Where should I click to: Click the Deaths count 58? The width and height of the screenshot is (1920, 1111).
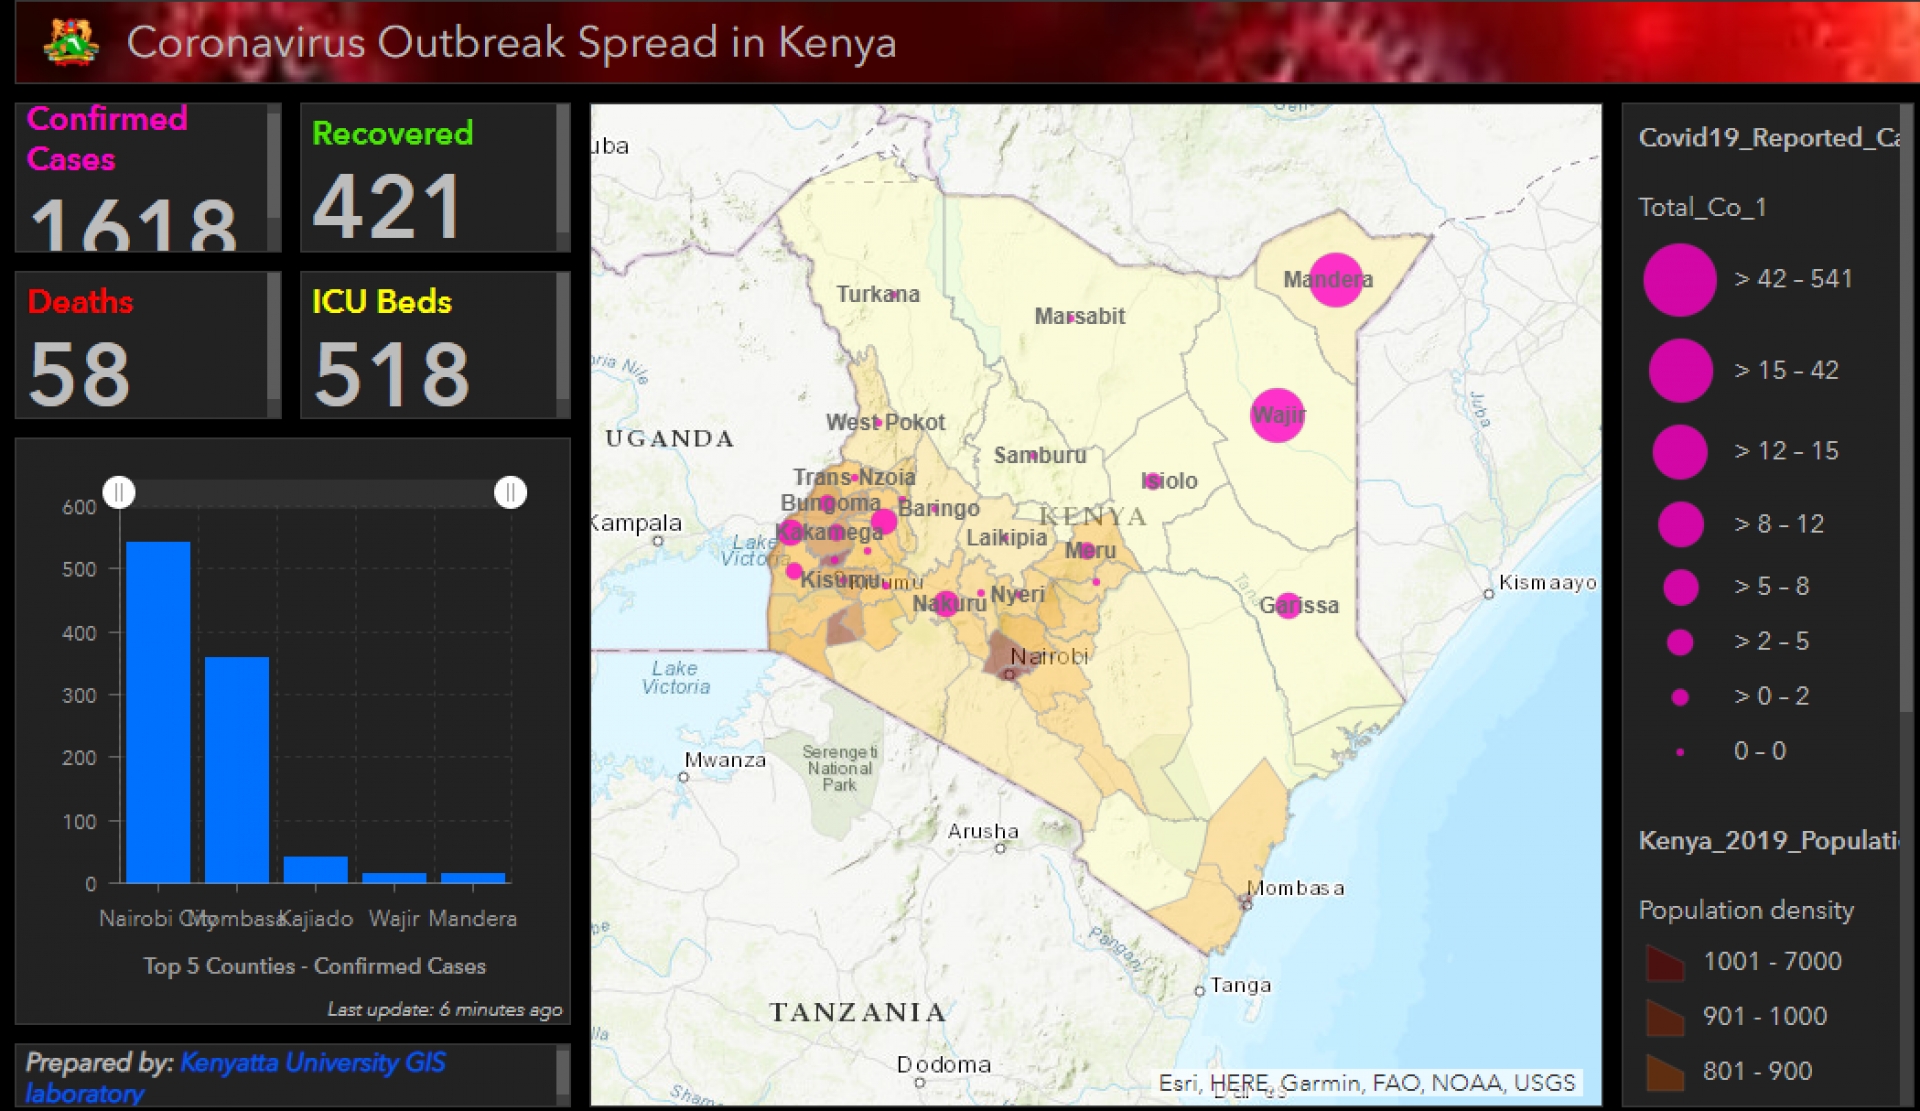click(80, 374)
